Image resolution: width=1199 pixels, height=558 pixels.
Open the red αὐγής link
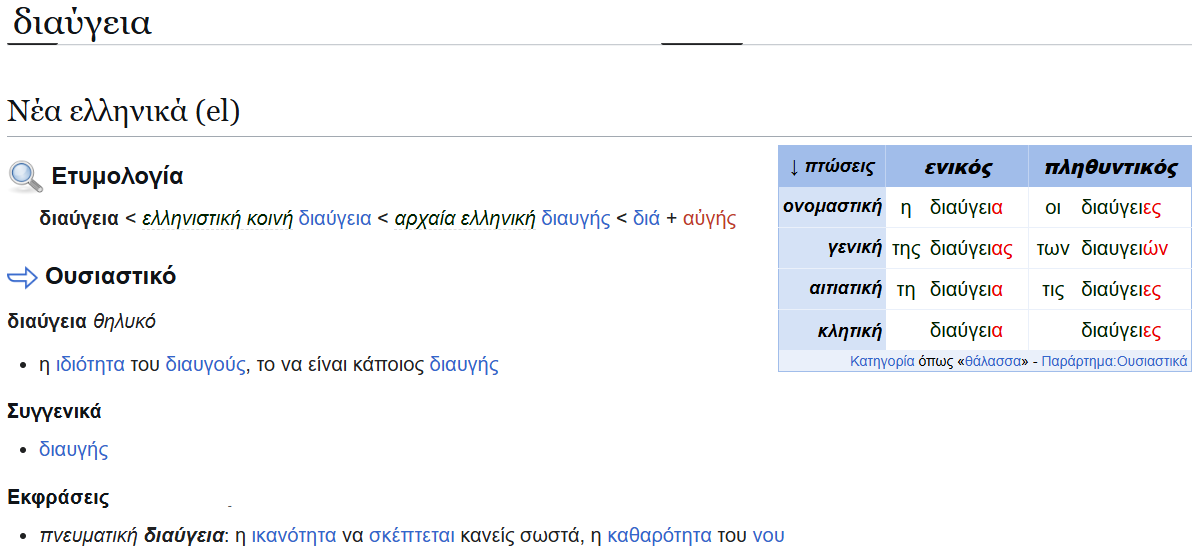tap(709, 218)
